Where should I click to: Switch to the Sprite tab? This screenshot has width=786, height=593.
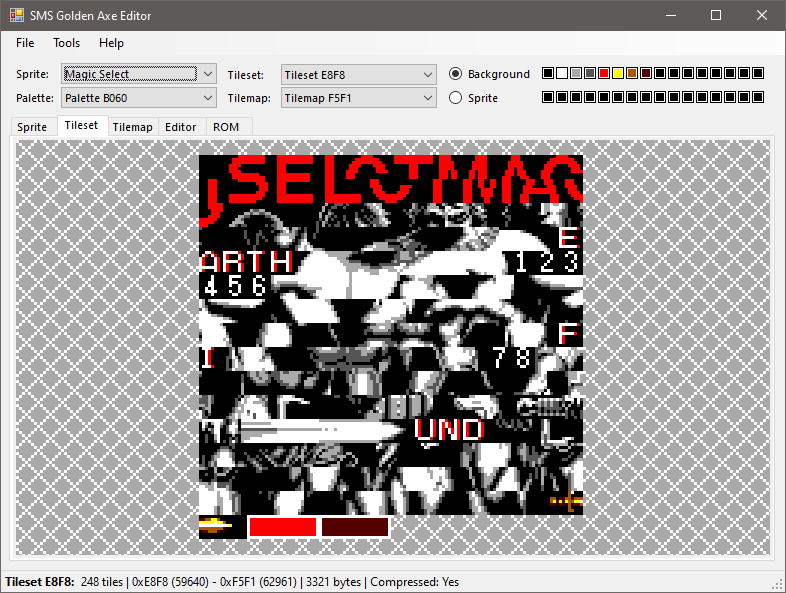(x=32, y=127)
